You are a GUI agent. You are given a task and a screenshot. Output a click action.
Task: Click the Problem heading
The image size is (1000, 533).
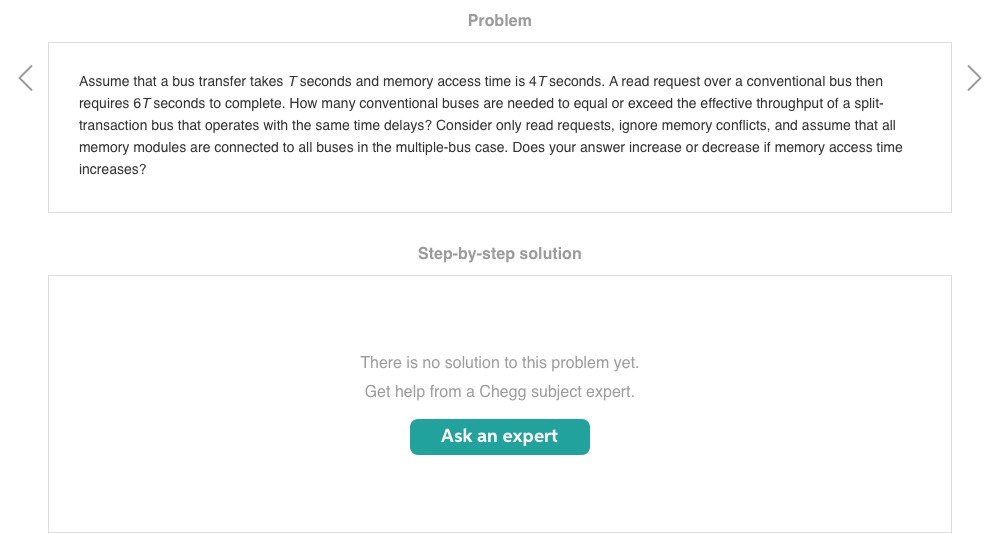point(499,20)
